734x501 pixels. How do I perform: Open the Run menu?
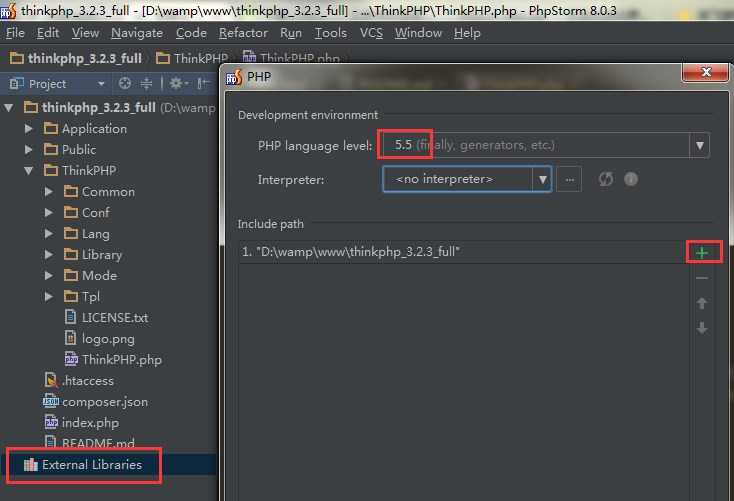[291, 33]
